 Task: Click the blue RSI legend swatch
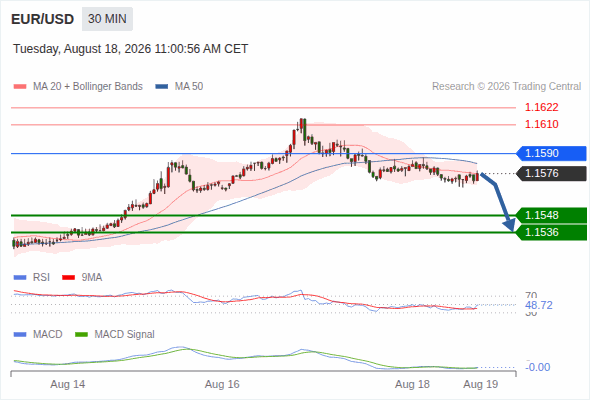(x=20, y=278)
